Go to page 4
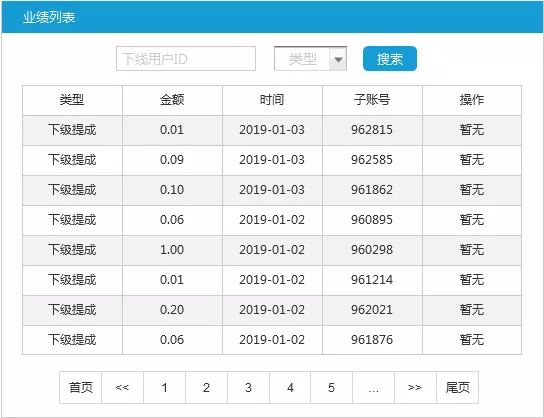The width and height of the screenshot is (544, 418). (290, 387)
